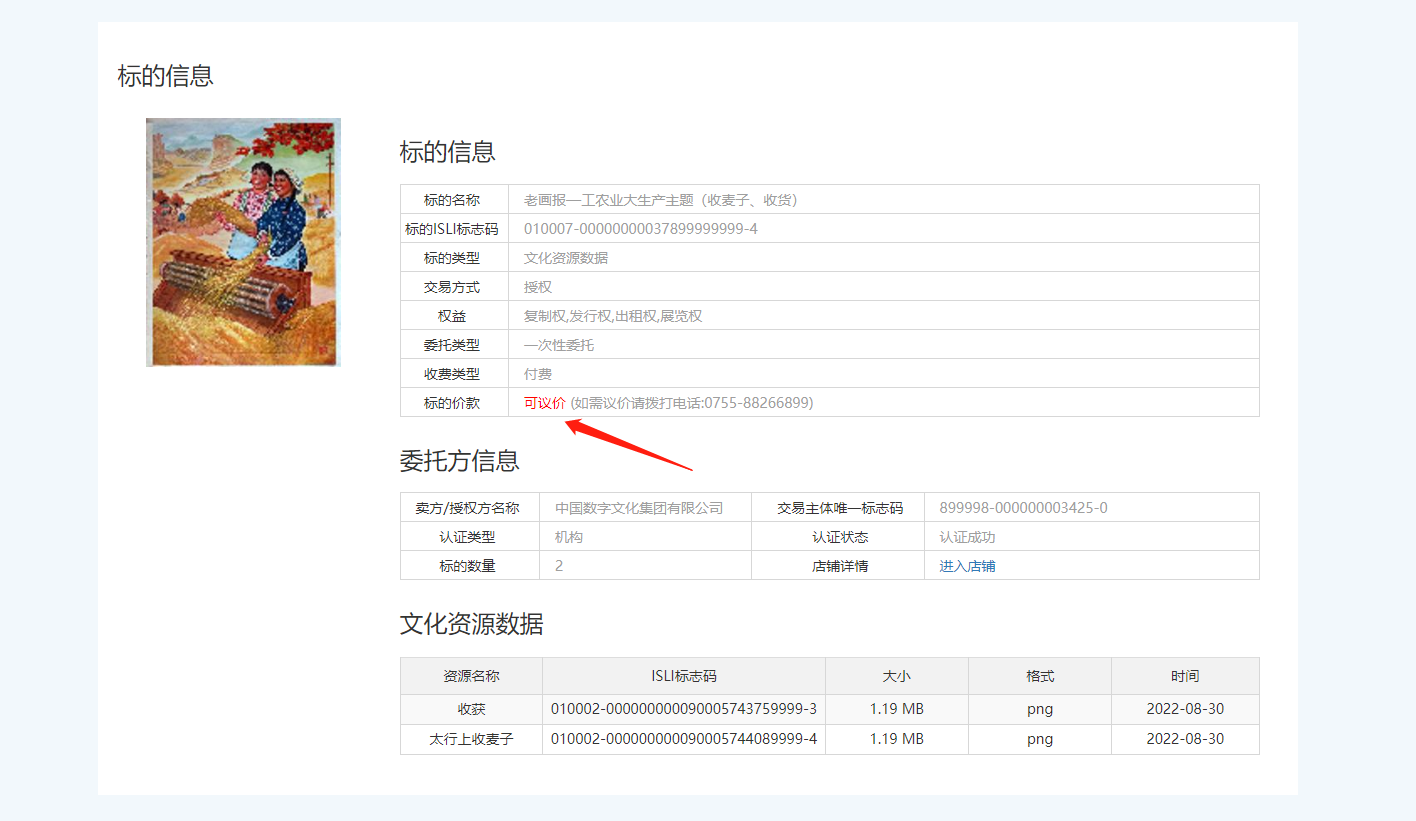Click the harvest poster thumbnail image

(243, 242)
